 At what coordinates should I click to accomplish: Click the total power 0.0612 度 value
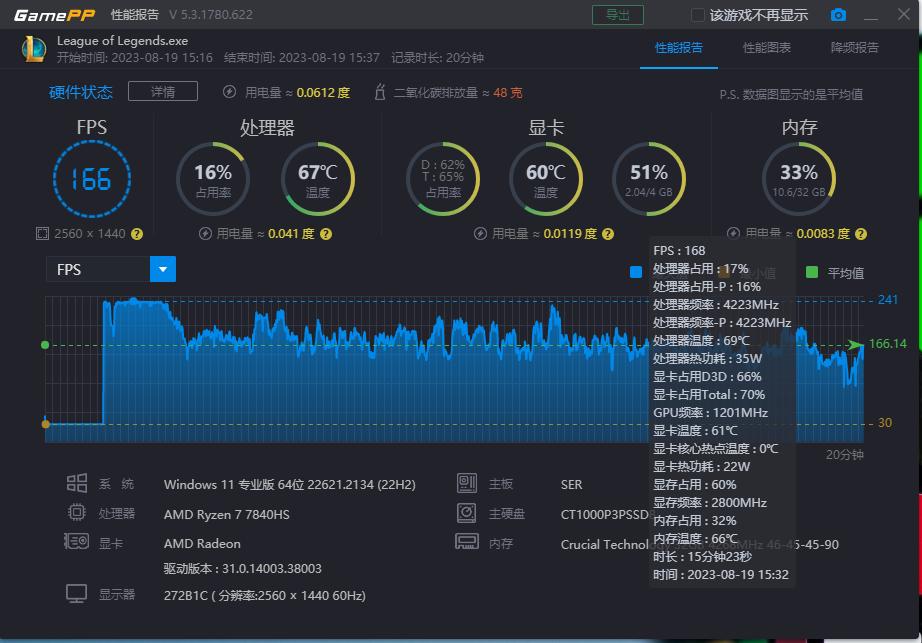(323, 93)
